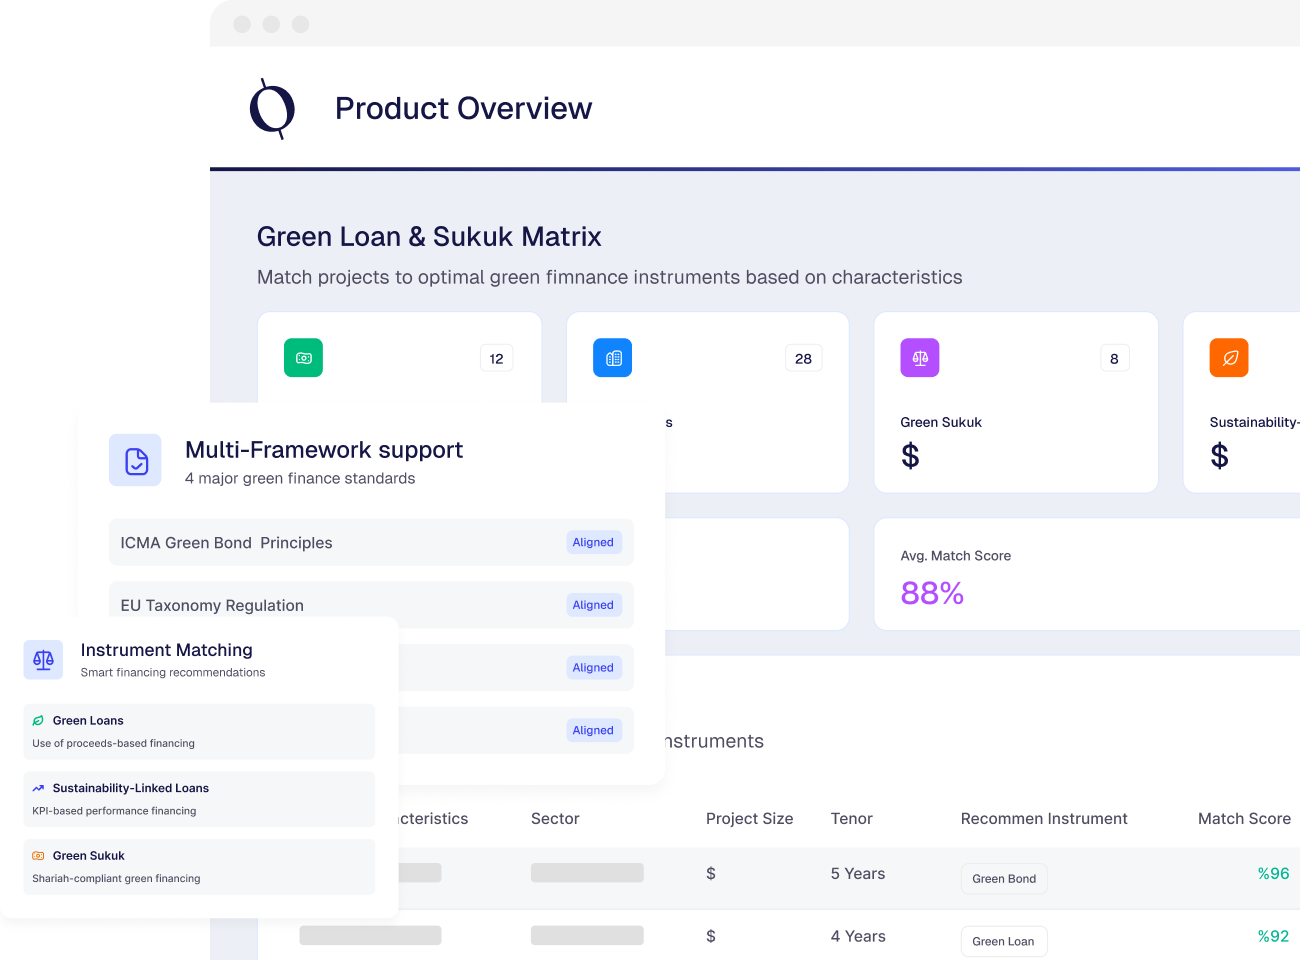The height and width of the screenshot is (960, 1300).
Task: Click the blue document card icon
Action: pos(613,358)
